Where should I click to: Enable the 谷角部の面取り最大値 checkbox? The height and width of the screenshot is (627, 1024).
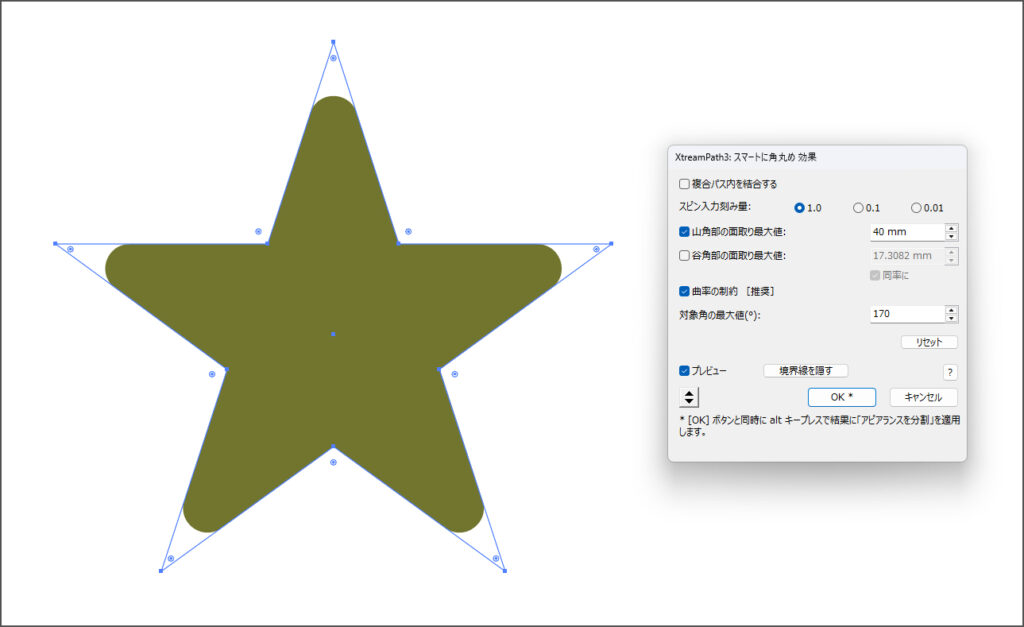click(684, 256)
